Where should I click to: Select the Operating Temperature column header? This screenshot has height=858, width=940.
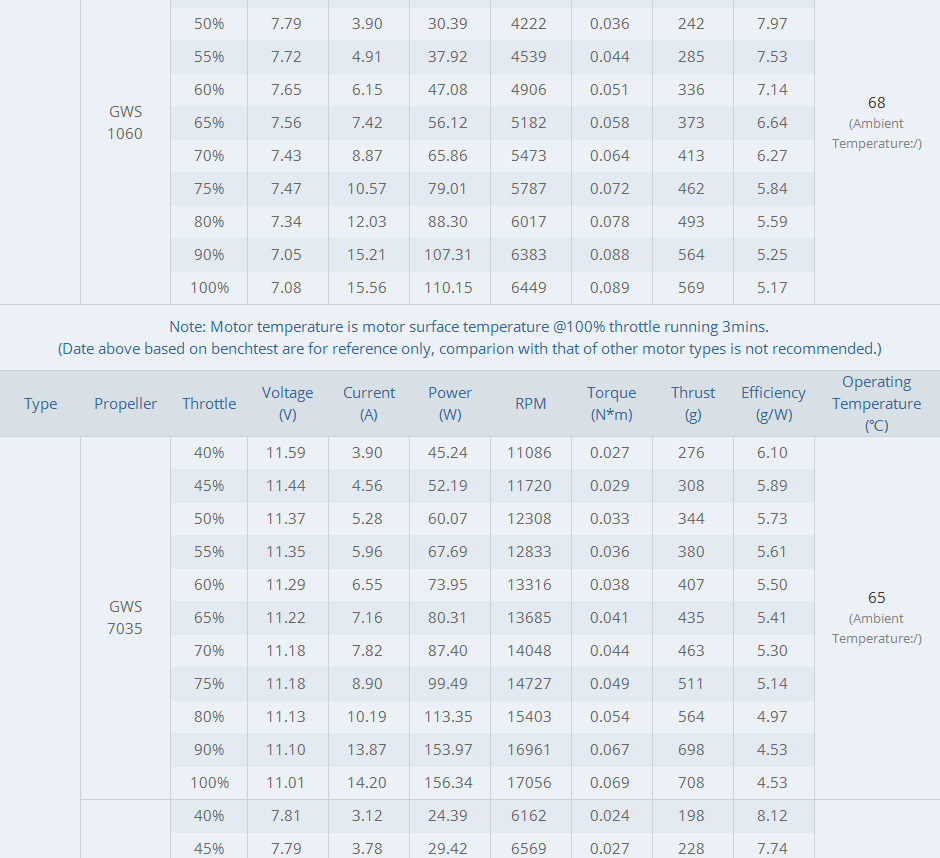[x=876, y=403]
